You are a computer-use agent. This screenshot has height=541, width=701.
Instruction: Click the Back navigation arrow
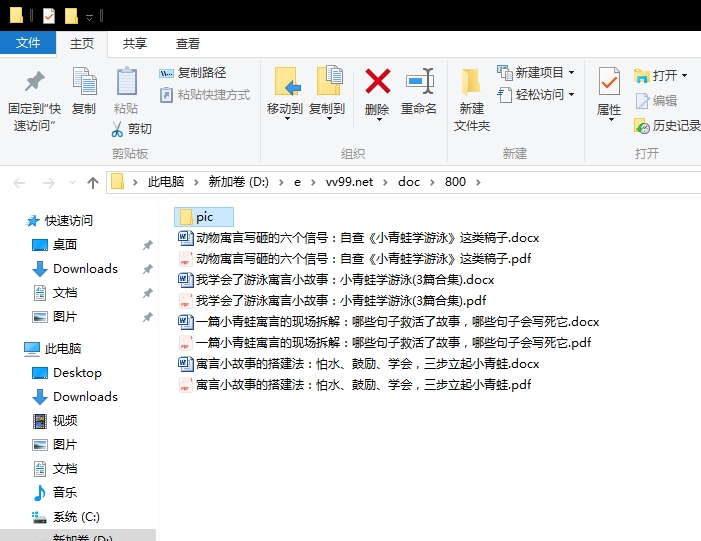(19, 182)
